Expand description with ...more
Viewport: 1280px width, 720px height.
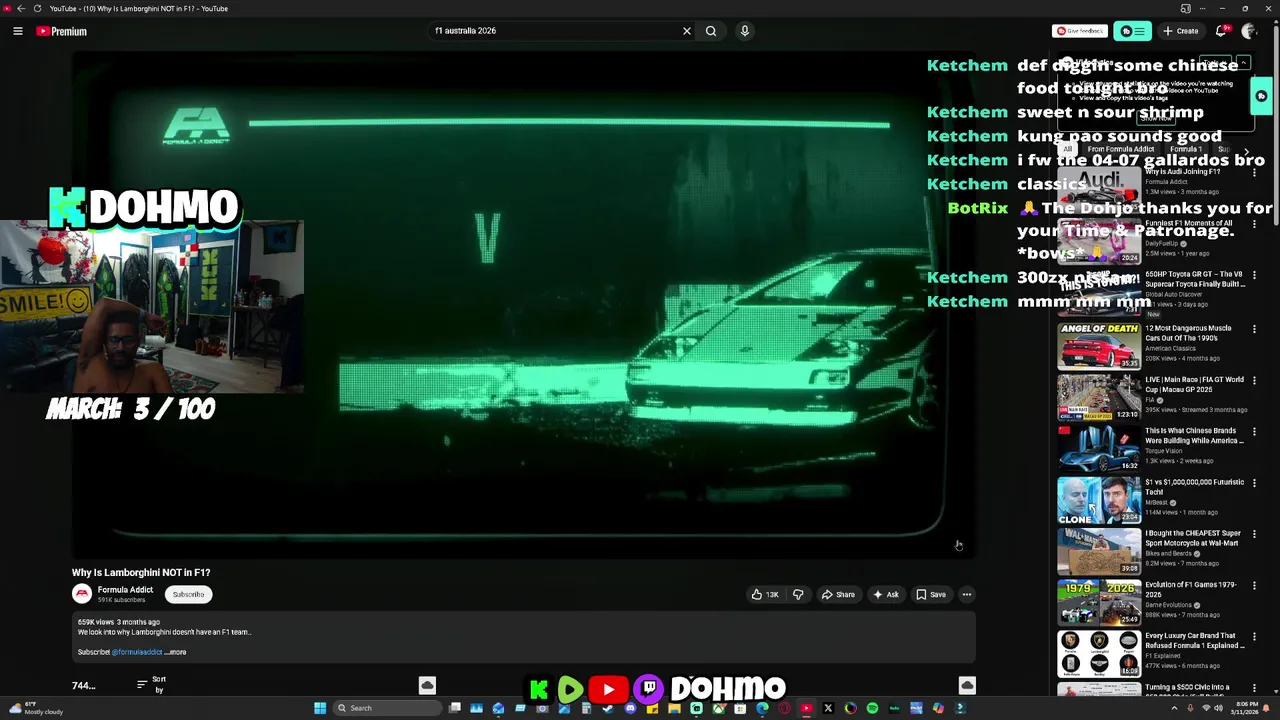176,652
